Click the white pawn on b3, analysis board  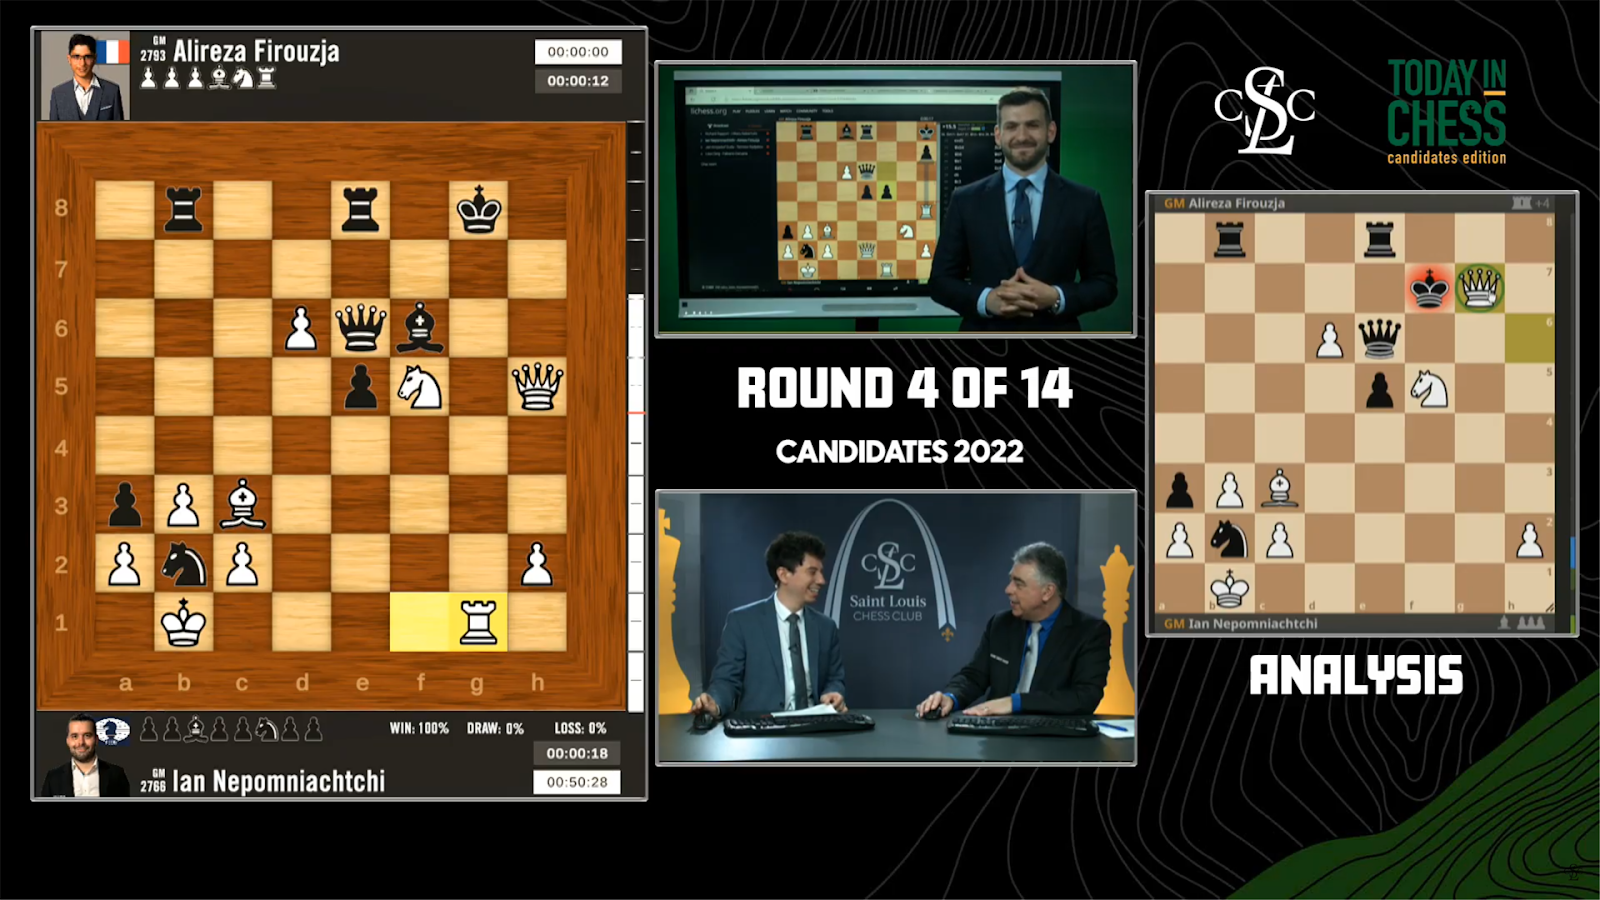point(1230,489)
